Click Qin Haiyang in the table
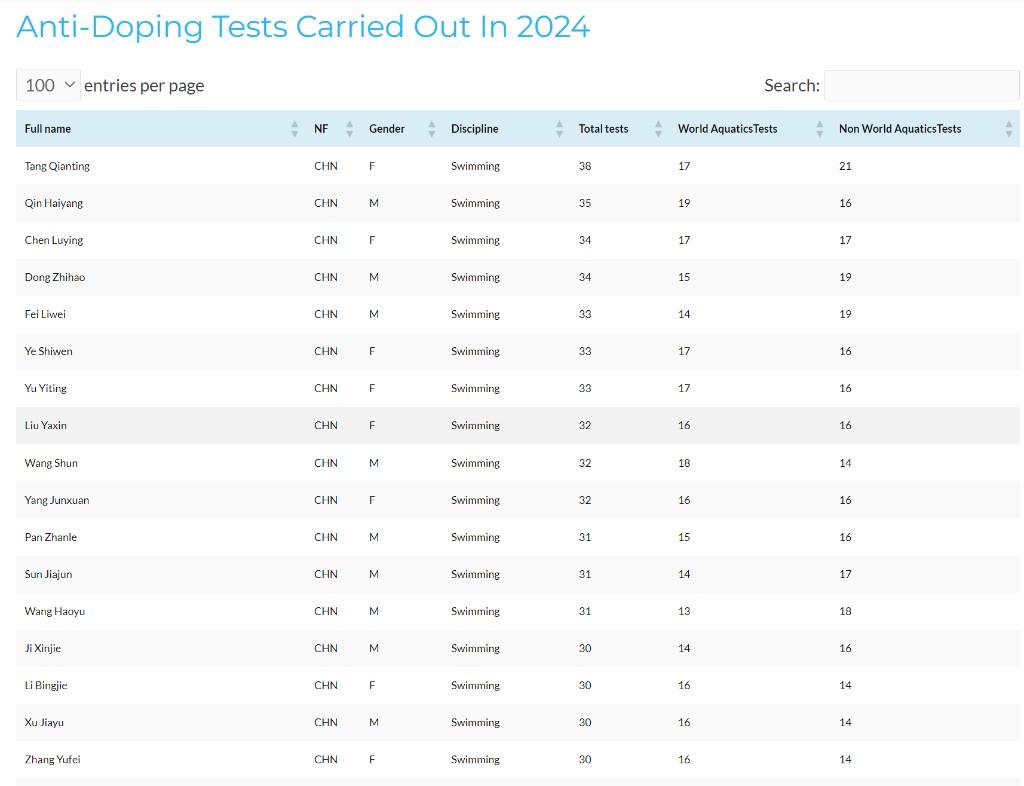The height and width of the screenshot is (786, 1024). coord(54,203)
